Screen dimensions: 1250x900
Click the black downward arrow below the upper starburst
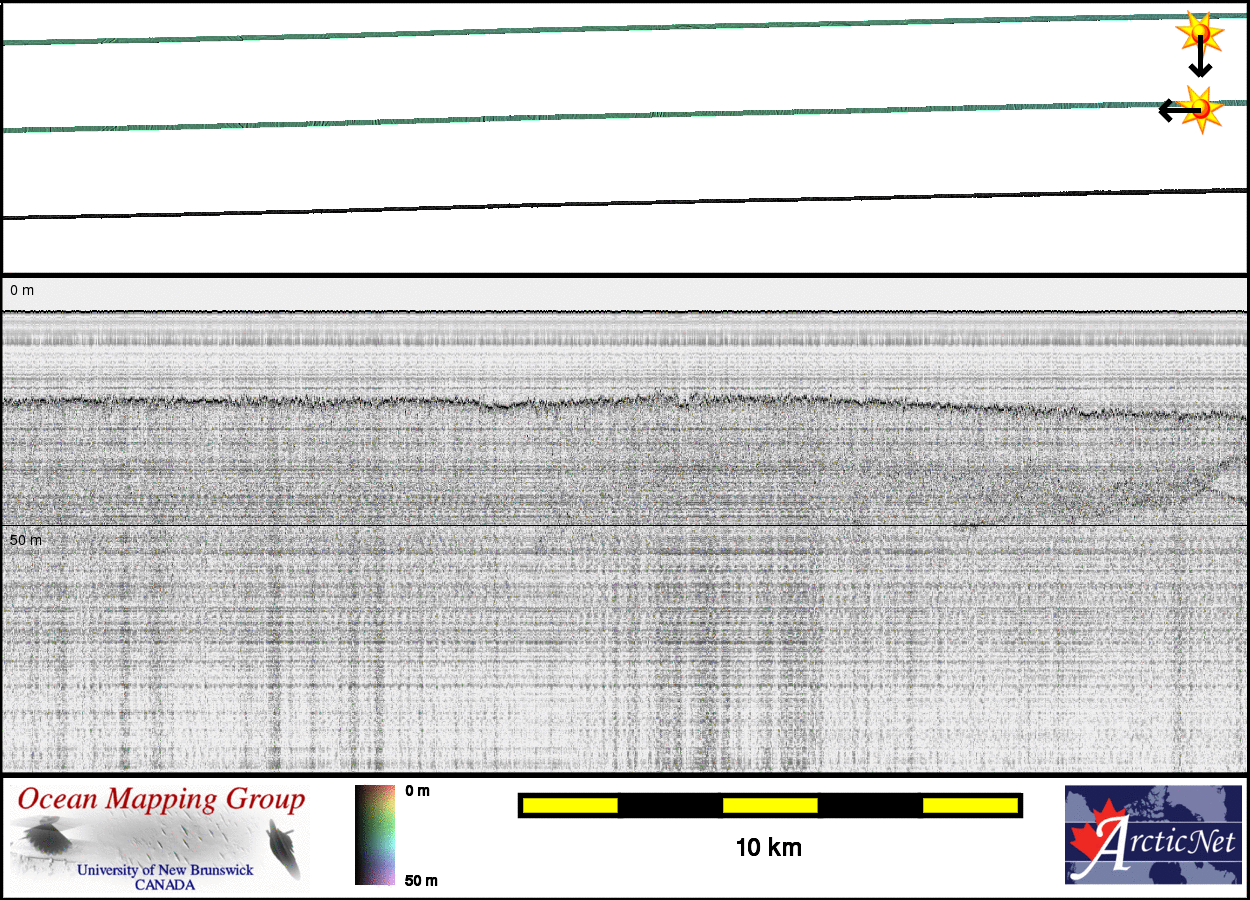pos(1200,62)
